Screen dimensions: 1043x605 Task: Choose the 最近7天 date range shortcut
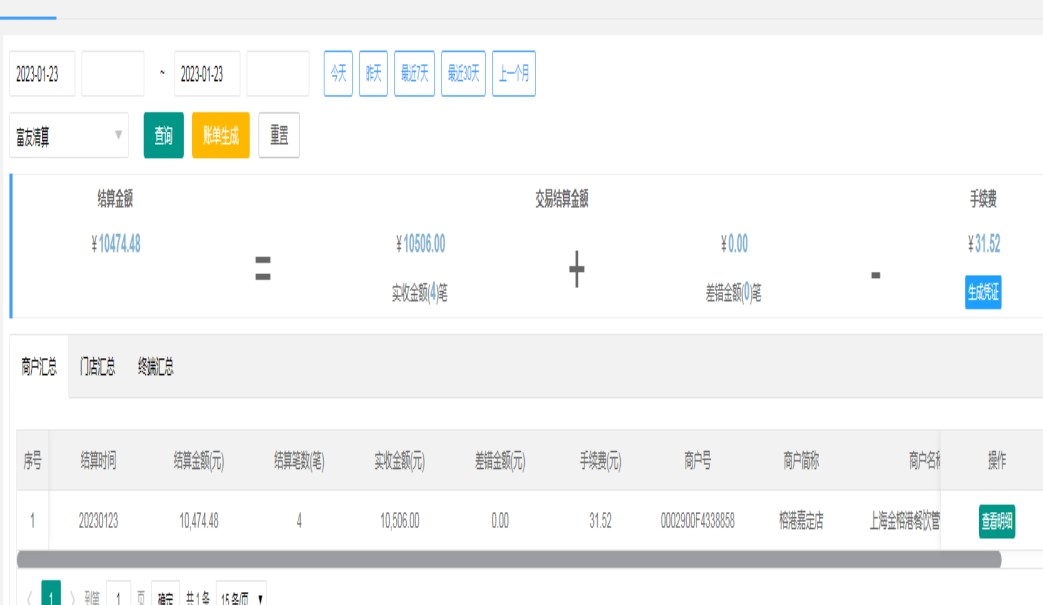pos(414,74)
